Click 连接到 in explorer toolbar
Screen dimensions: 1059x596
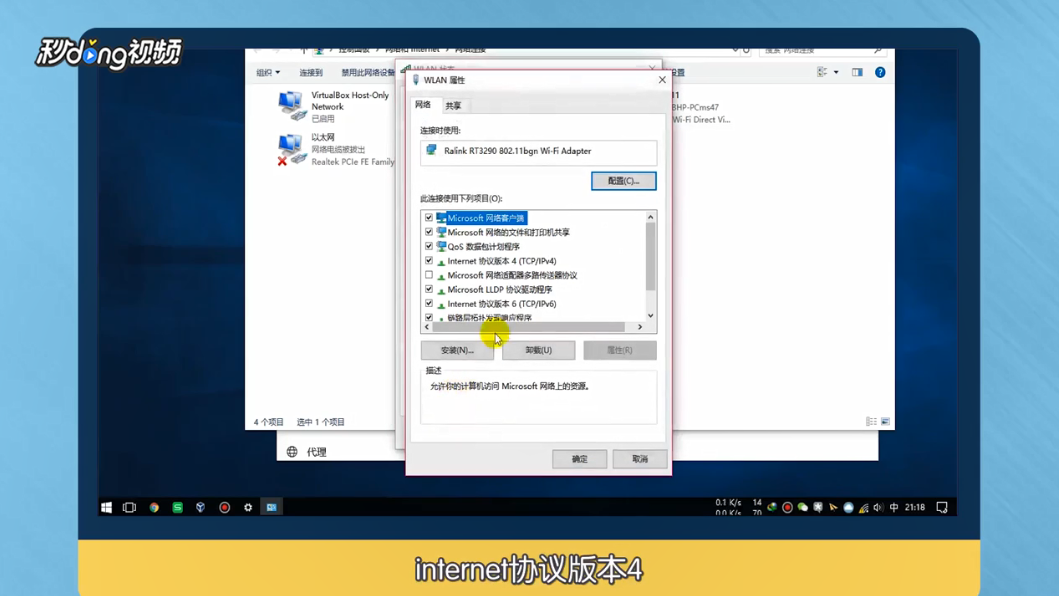(x=311, y=73)
